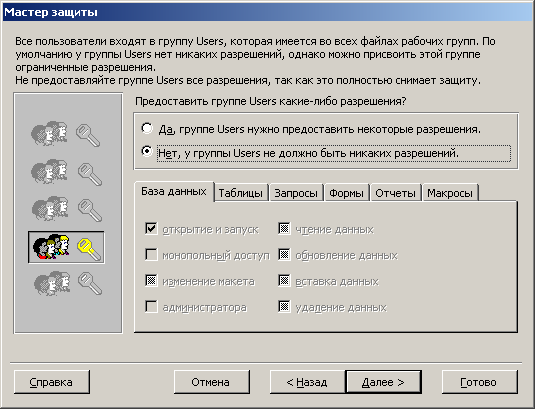Toggle the 'чтение данных' checkbox
Screen dimensions: 535x409
point(284,228)
